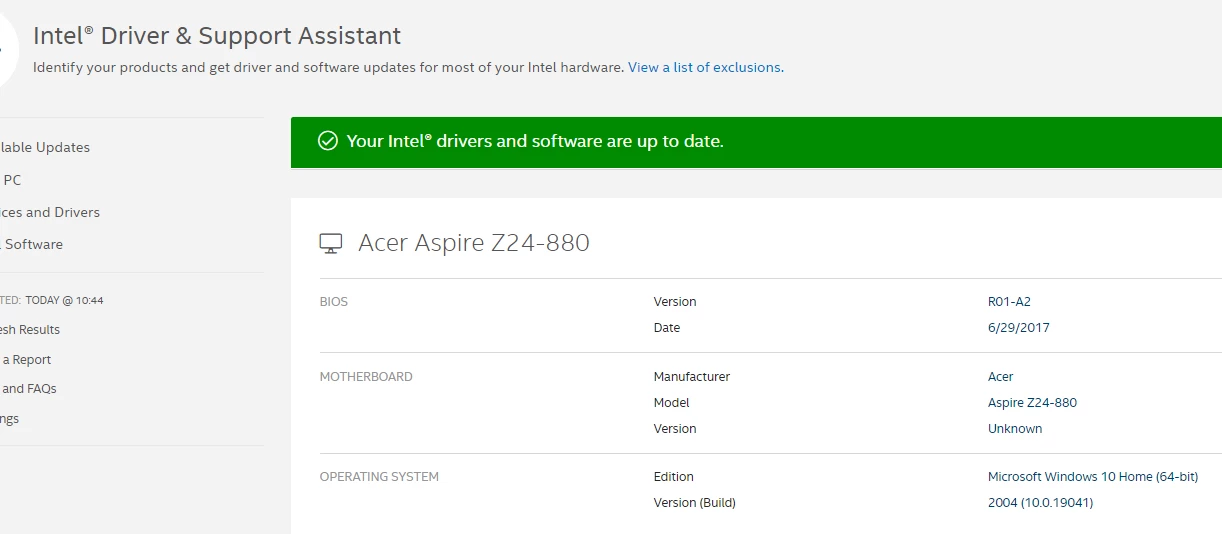Choose the Save a Report option
The width and height of the screenshot is (1222, 534).
26,359
